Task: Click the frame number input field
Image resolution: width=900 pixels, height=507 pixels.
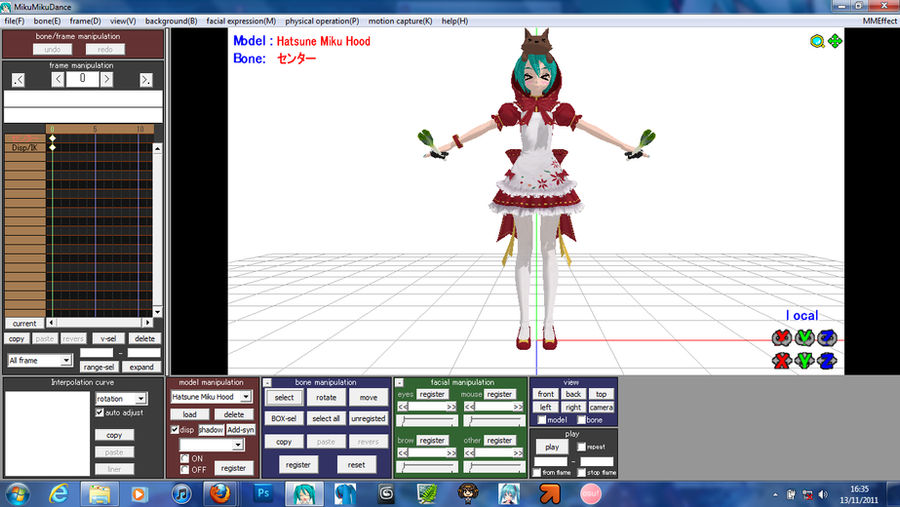Action: [x=82, y=79]
